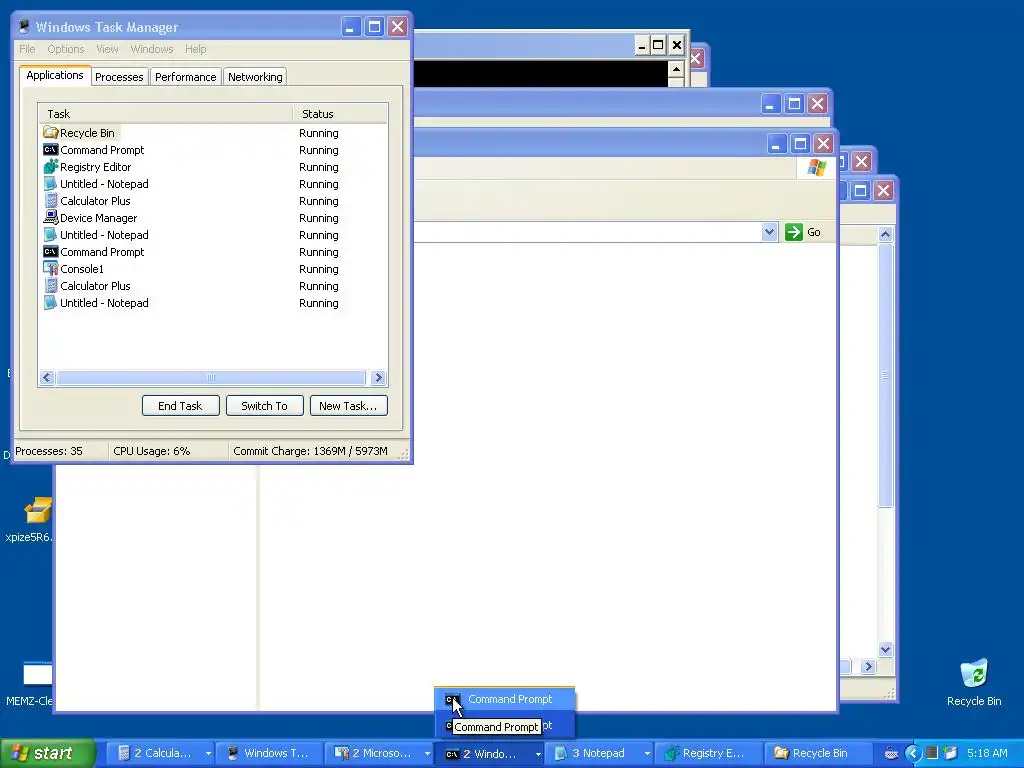Open the Start menu
This screenshot has height=768, width=1024.
48,753
